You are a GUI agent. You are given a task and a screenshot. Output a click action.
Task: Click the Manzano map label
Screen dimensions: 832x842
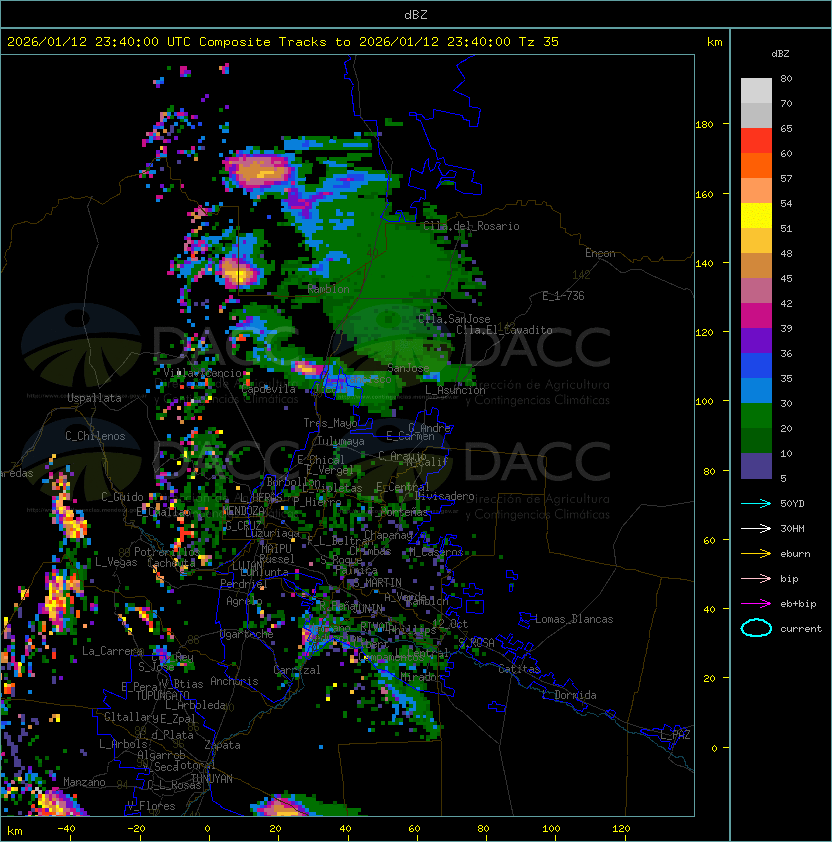coord(84,782)
